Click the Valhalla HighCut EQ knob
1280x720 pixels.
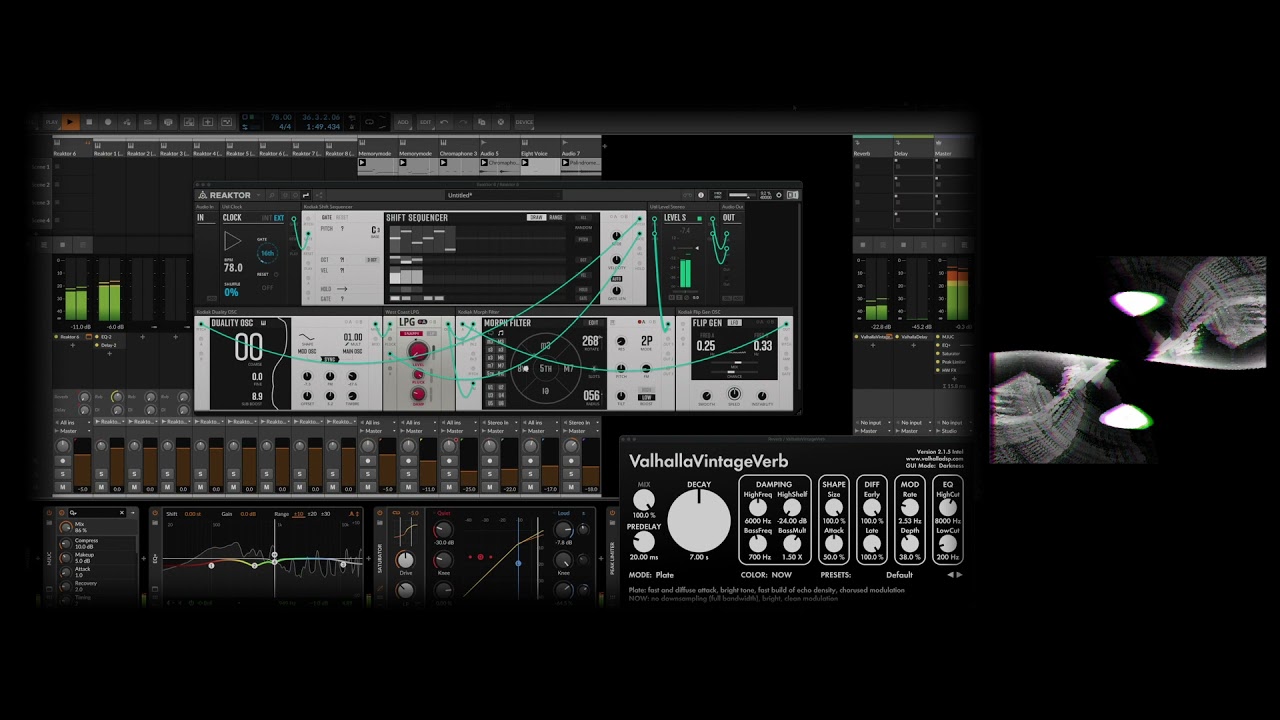coord(947,508)
